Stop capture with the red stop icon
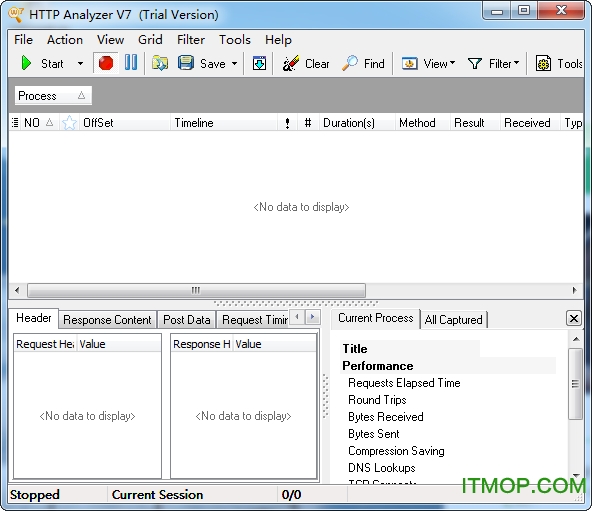592x511 pixels. pyautogui.click(x=106, y=63)
